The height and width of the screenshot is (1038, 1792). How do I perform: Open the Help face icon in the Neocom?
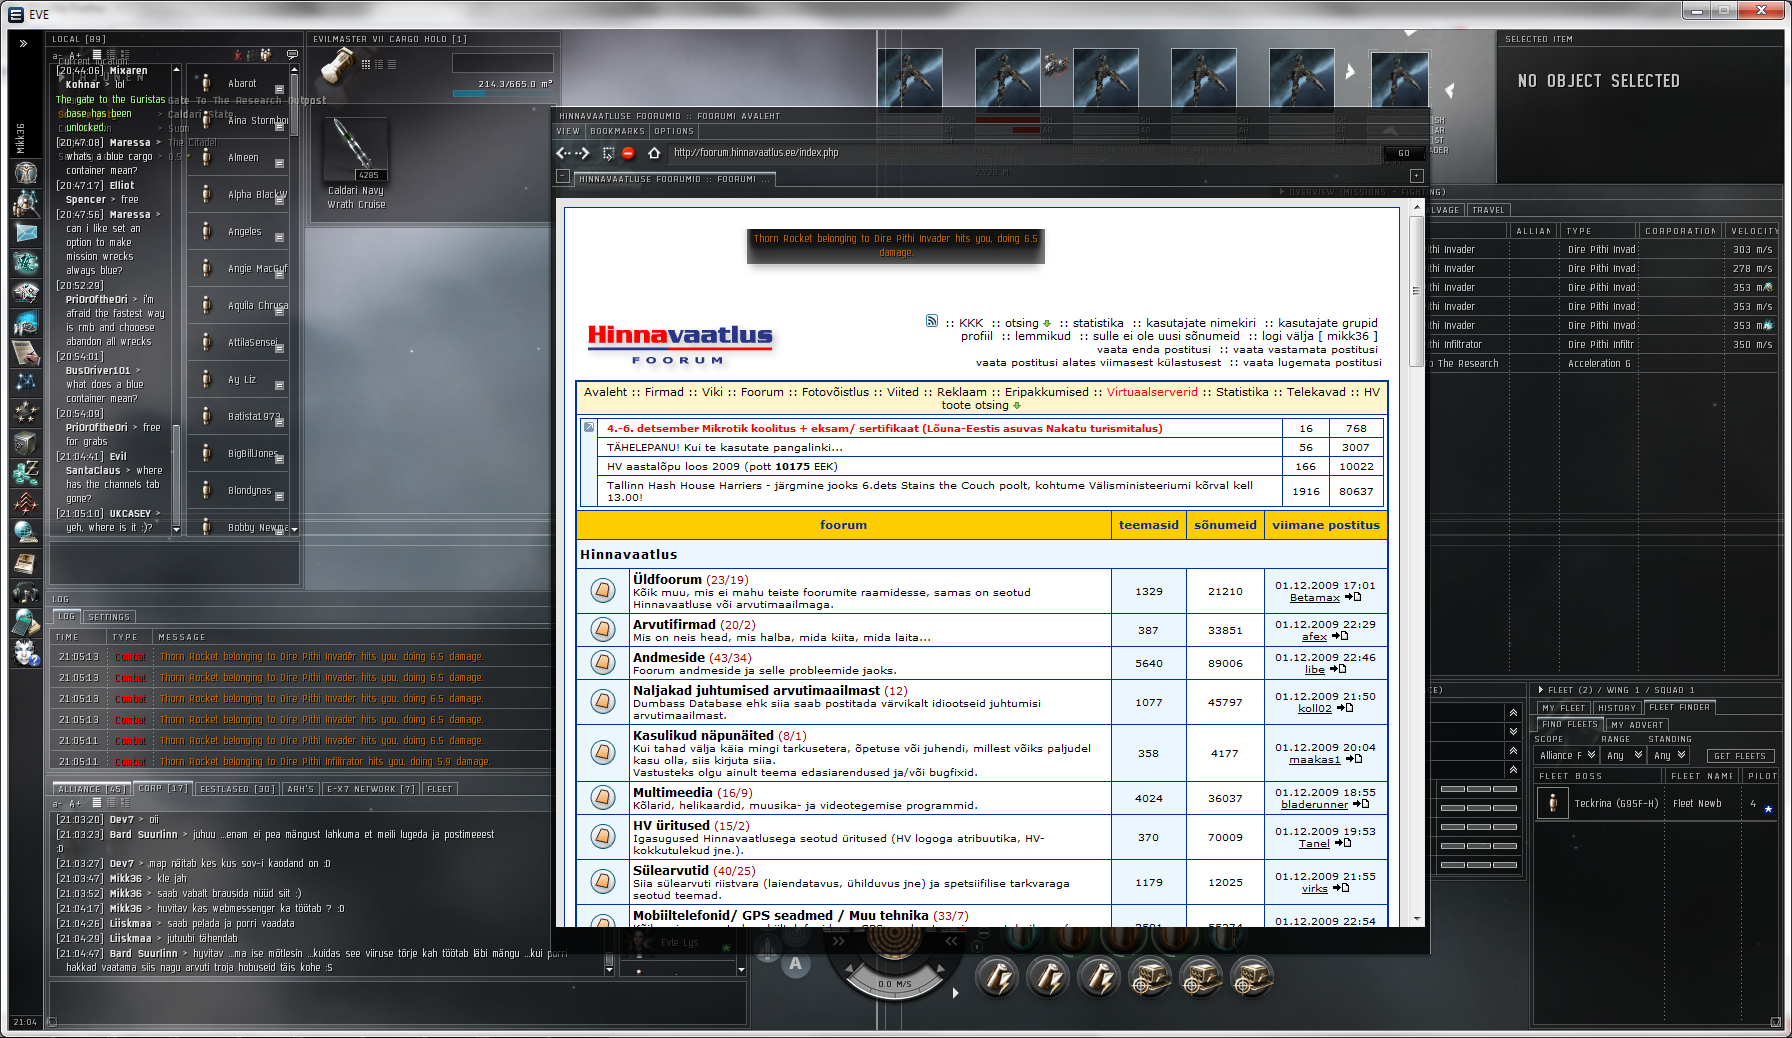coord(26,652)
